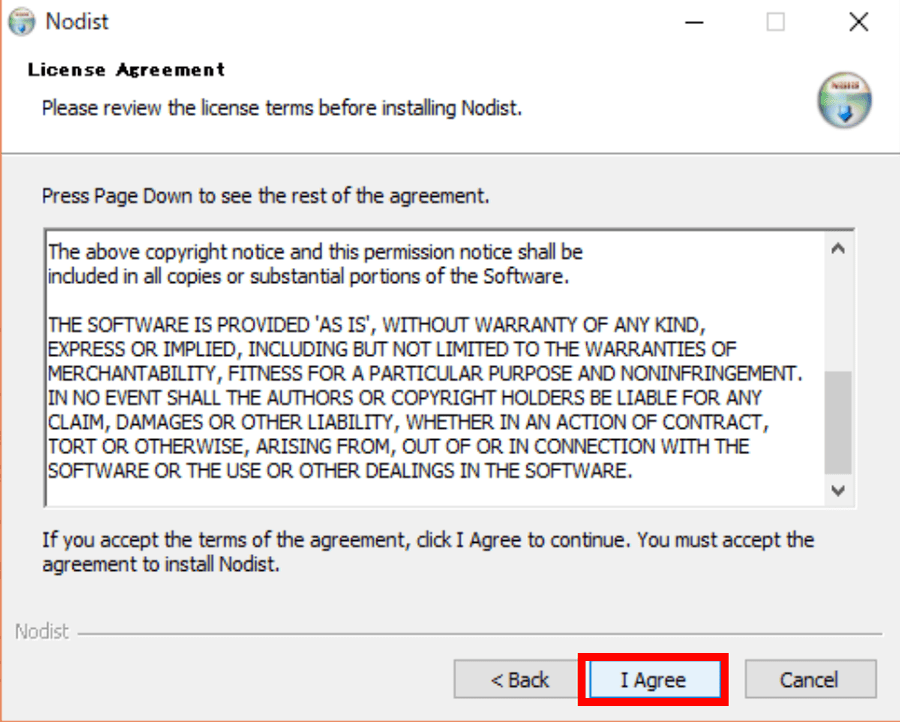The image size is (900, 722).
Task: Click the 'Please review the license terms' subtitle
Action: tap(281, 106)
